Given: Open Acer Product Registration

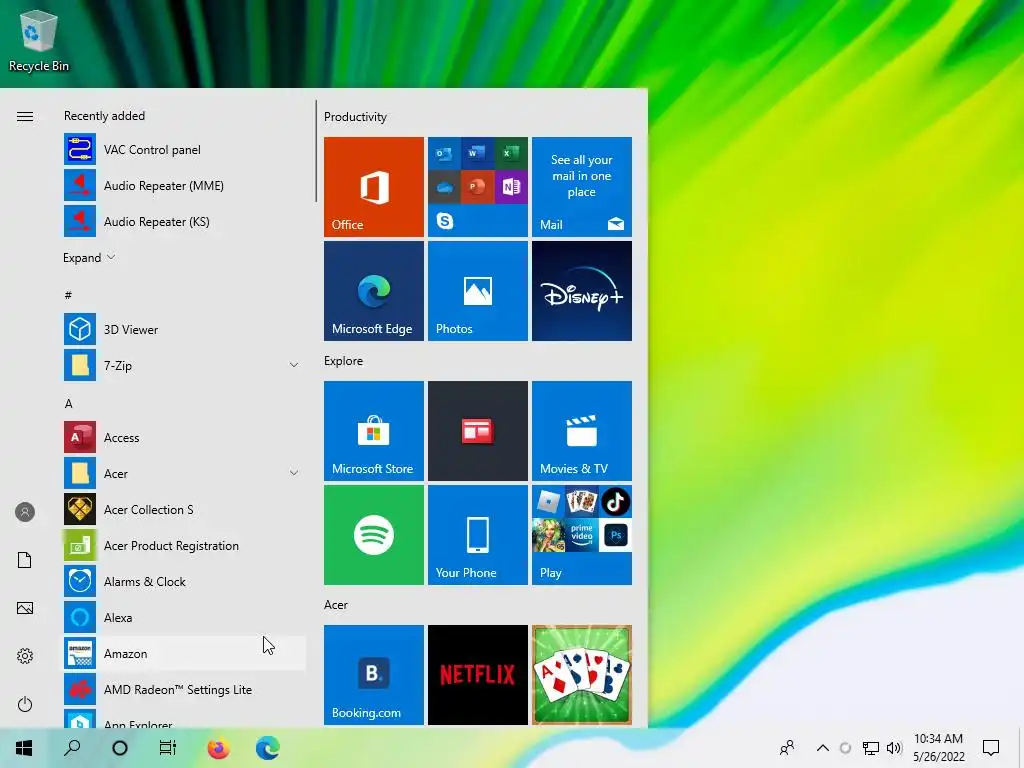Looking at the screenshot, I should click(x=184, y=545).
